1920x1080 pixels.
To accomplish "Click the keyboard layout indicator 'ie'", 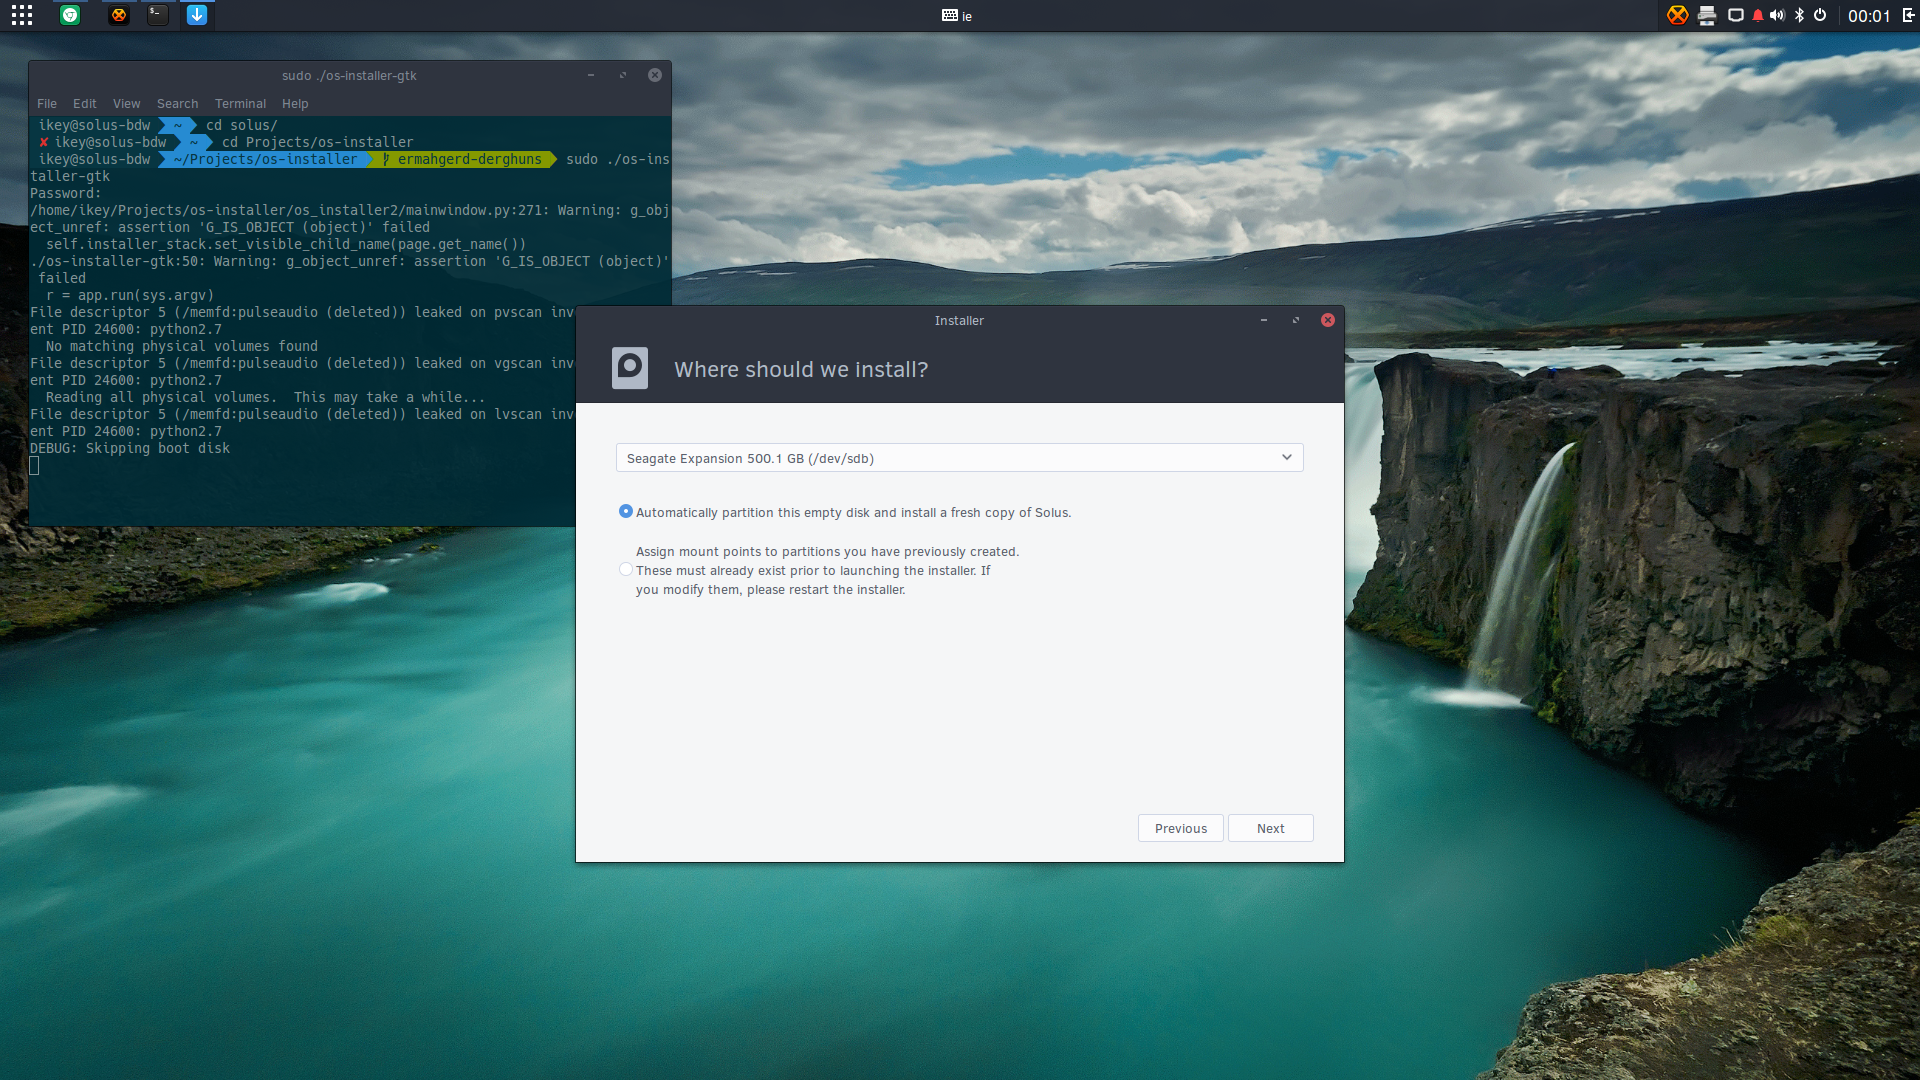I will pyautogui.click(x=957, y=16).
